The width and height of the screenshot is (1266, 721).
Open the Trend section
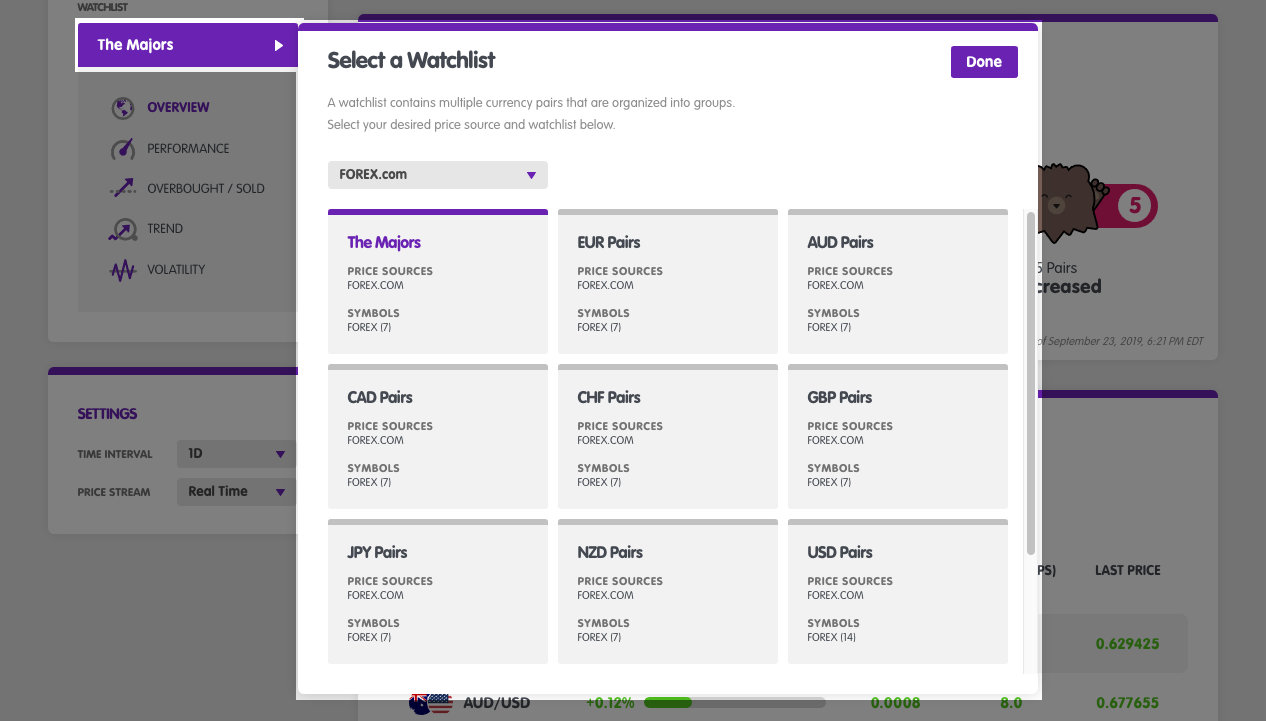[x=165, y=229]
